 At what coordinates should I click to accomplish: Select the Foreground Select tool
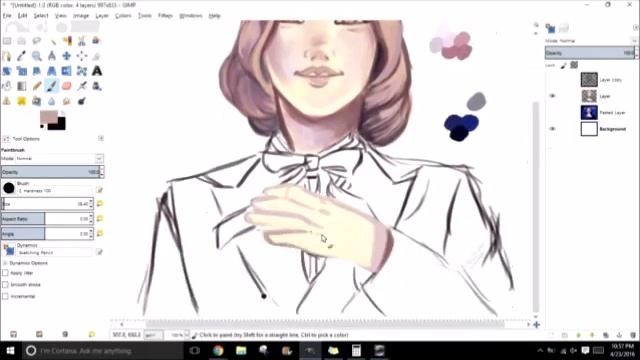97,41
